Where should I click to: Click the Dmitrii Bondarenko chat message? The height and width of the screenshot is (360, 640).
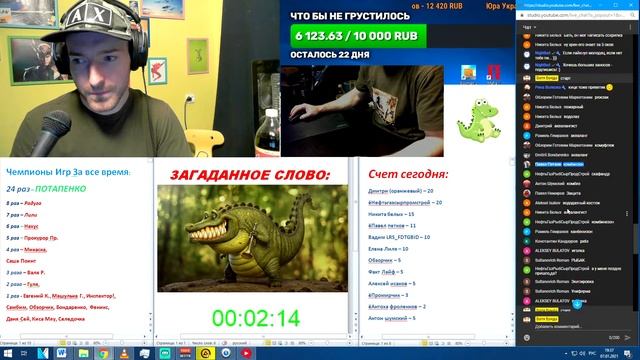(x=561, y=155)
